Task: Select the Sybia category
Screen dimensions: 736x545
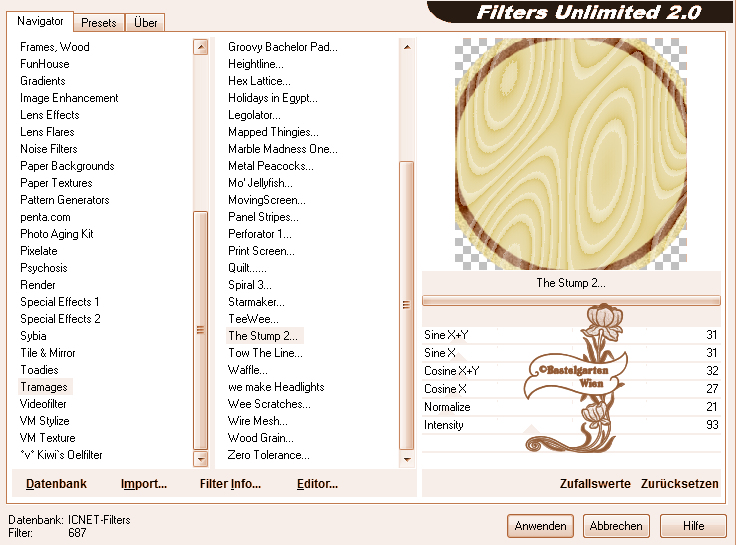Action: pyautogui.click(x=33, y=336)
